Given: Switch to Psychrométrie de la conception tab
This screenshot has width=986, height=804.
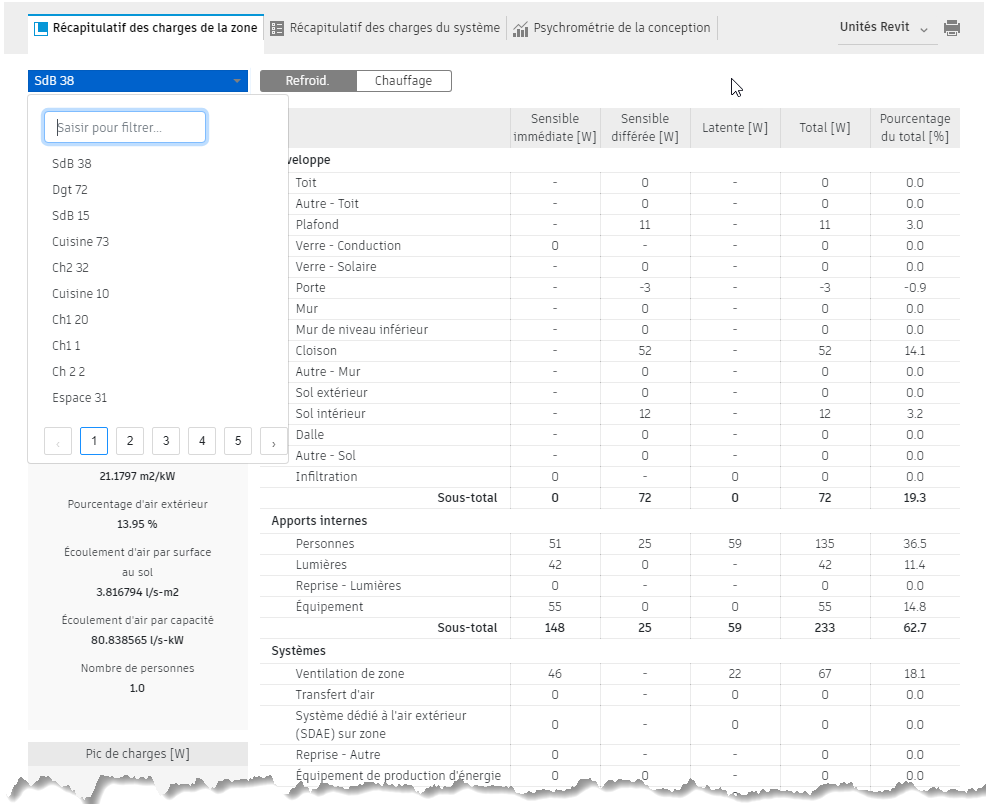Looking at the screenshot, I should click(613, 28).
